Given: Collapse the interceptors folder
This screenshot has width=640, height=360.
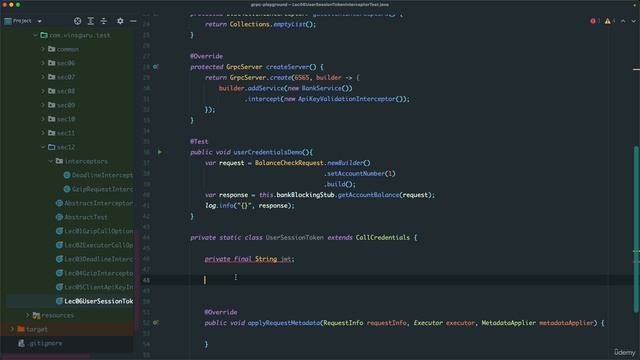Looking at the screenshot, I should 51,161.
